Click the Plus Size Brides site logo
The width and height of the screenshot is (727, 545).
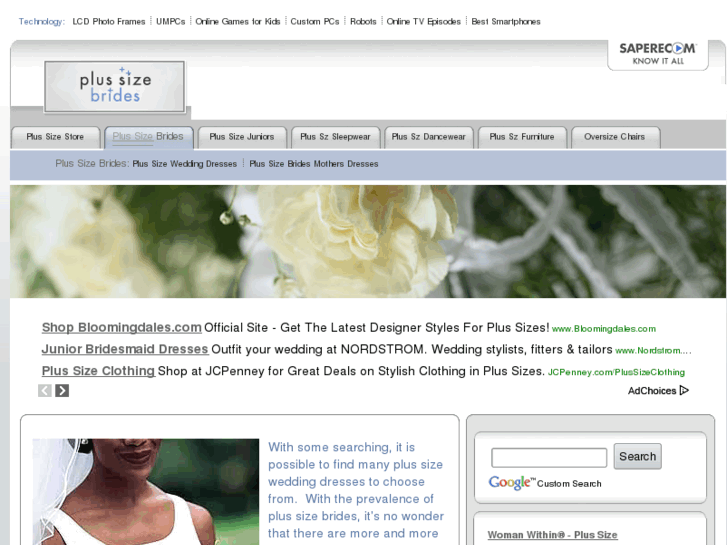click(x=115, y=87)
